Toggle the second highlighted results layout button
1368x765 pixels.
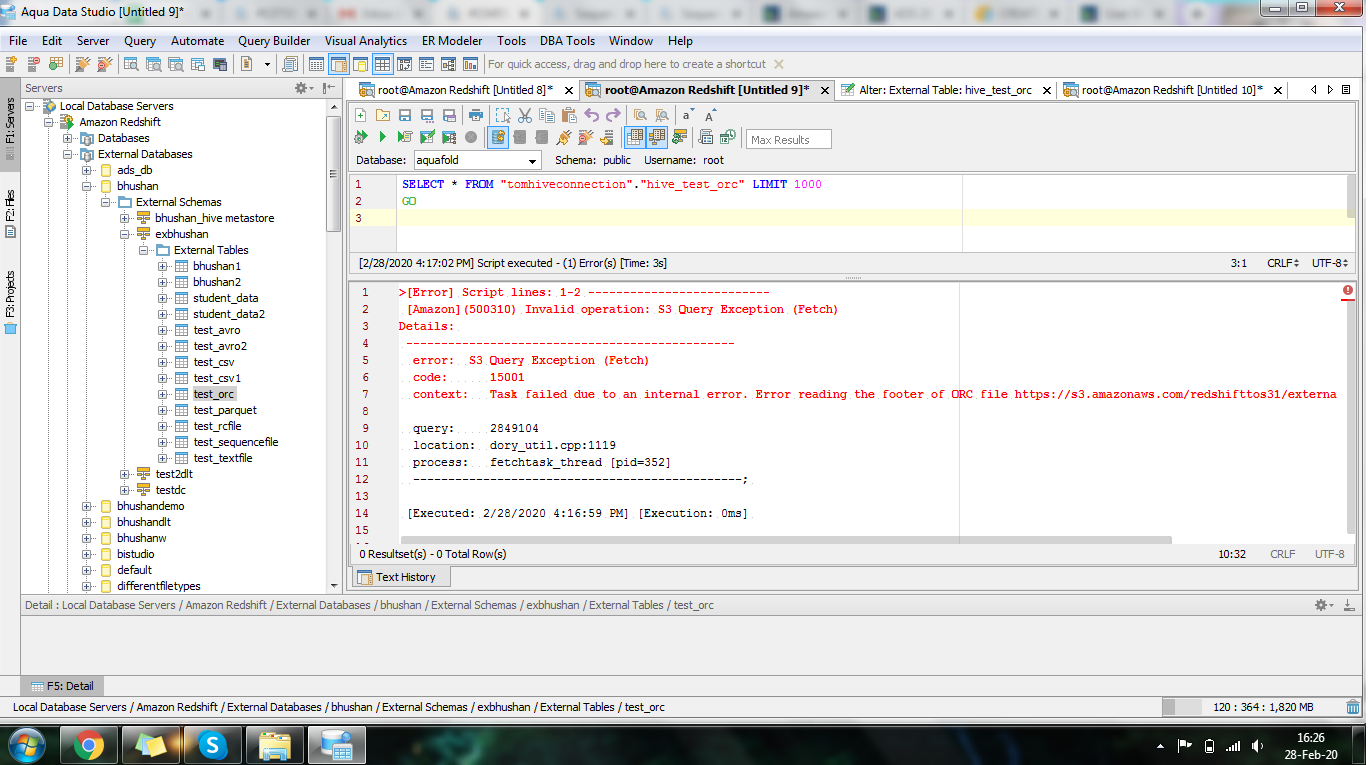click(x=657, y=137)
